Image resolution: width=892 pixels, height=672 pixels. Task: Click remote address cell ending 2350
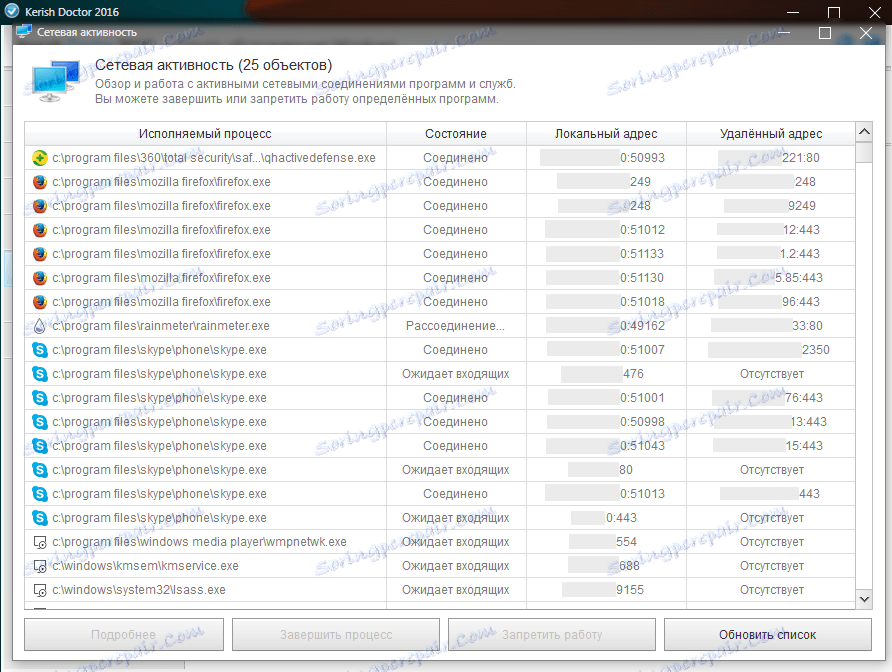[x=771, y=350]
